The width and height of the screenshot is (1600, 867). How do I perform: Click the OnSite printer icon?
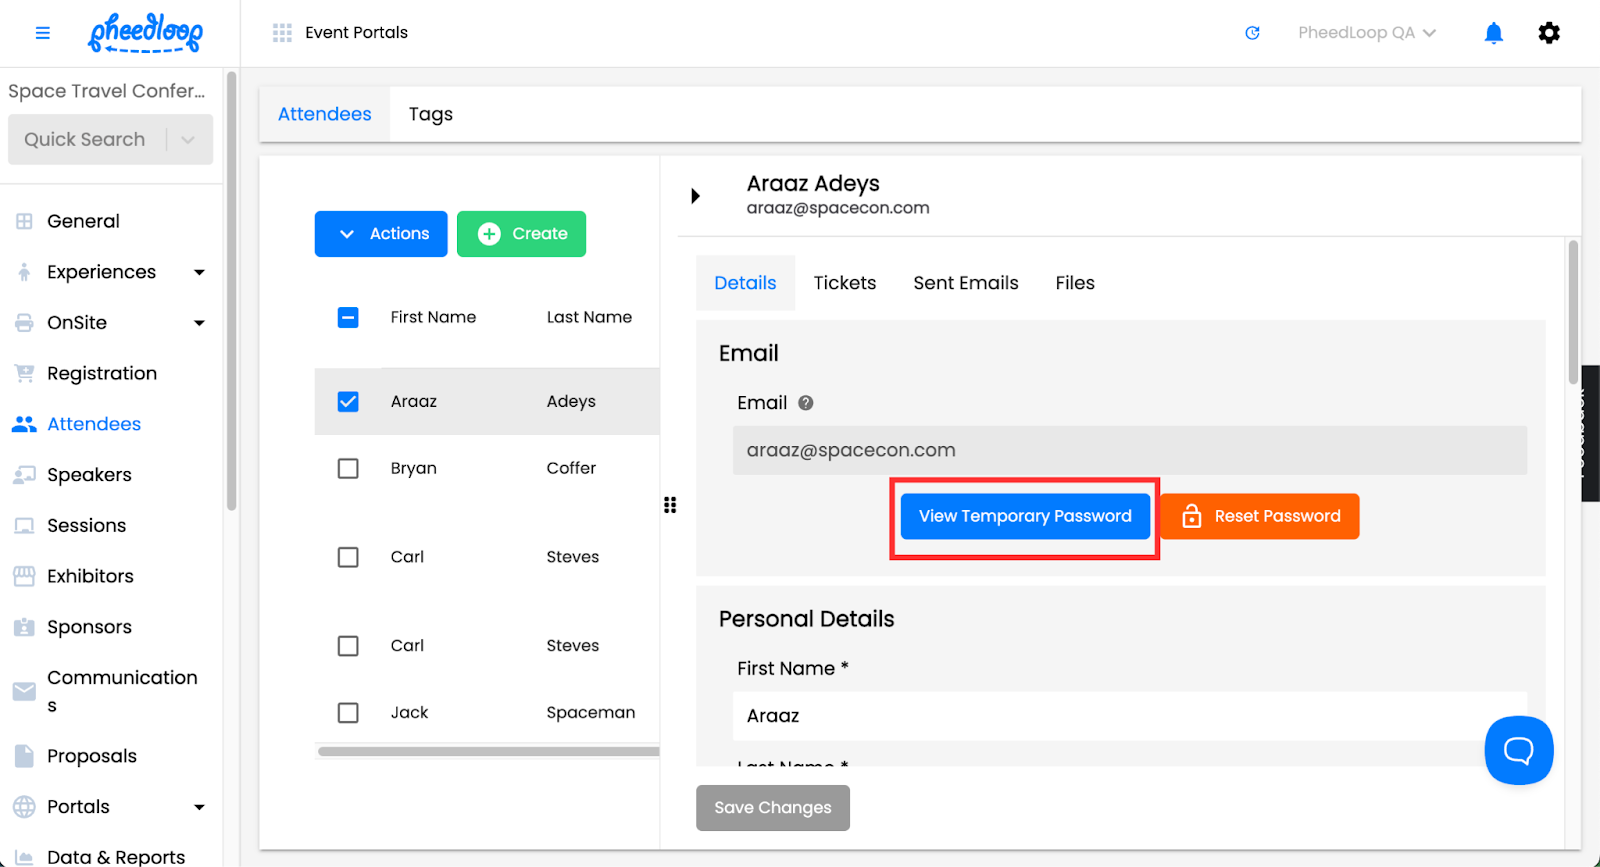24,323
